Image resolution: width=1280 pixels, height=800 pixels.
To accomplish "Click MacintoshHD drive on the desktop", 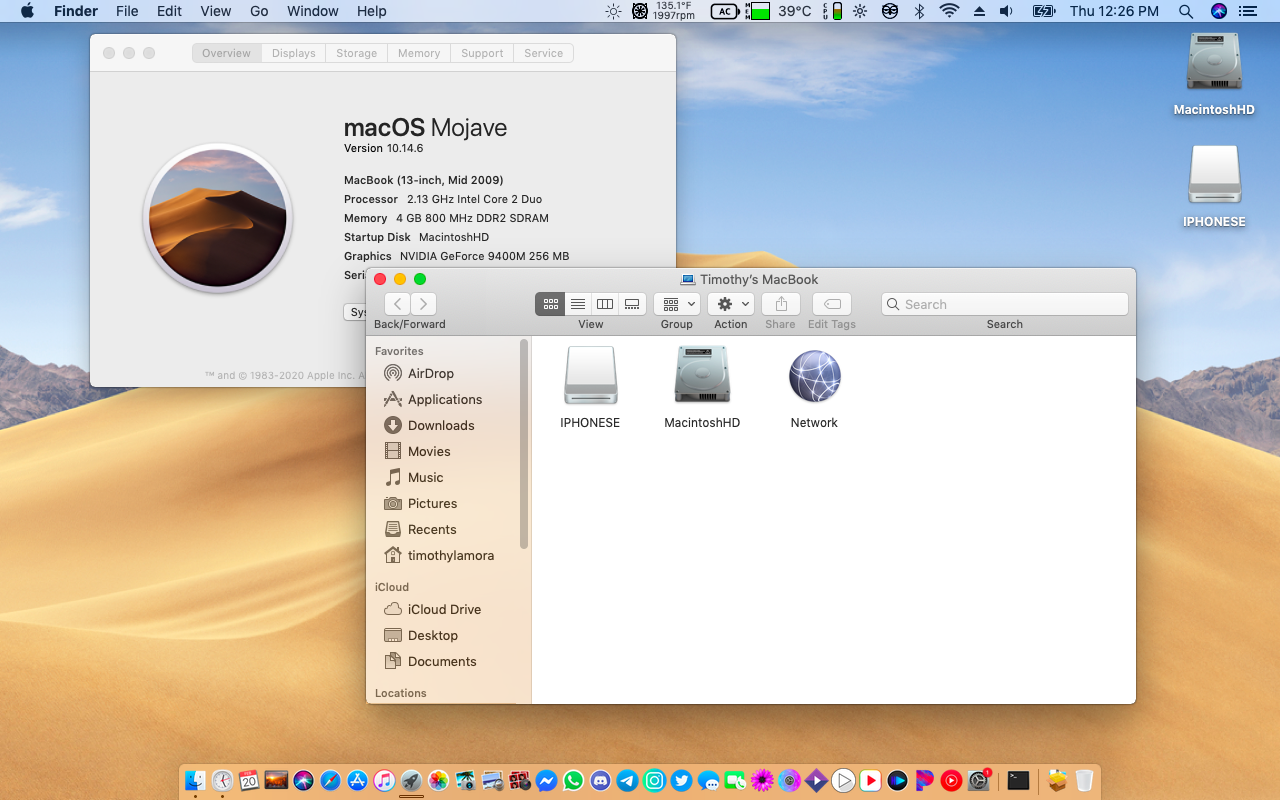I will 1214,73.
